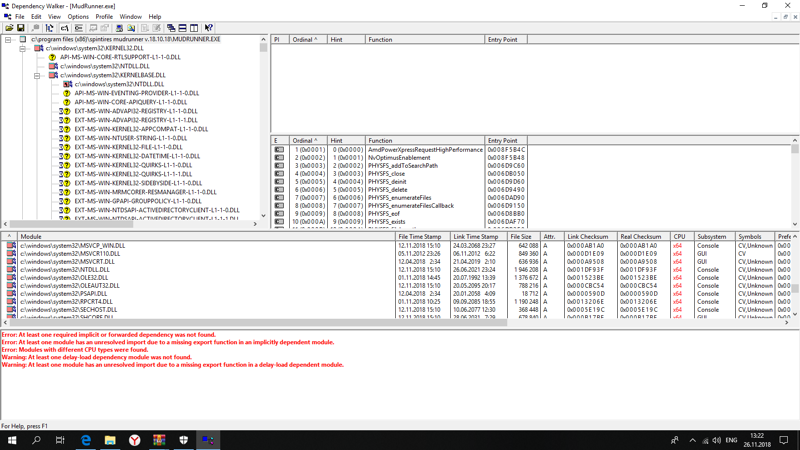Open the View menu
The image size is (800, 450).
pos(54,17)
